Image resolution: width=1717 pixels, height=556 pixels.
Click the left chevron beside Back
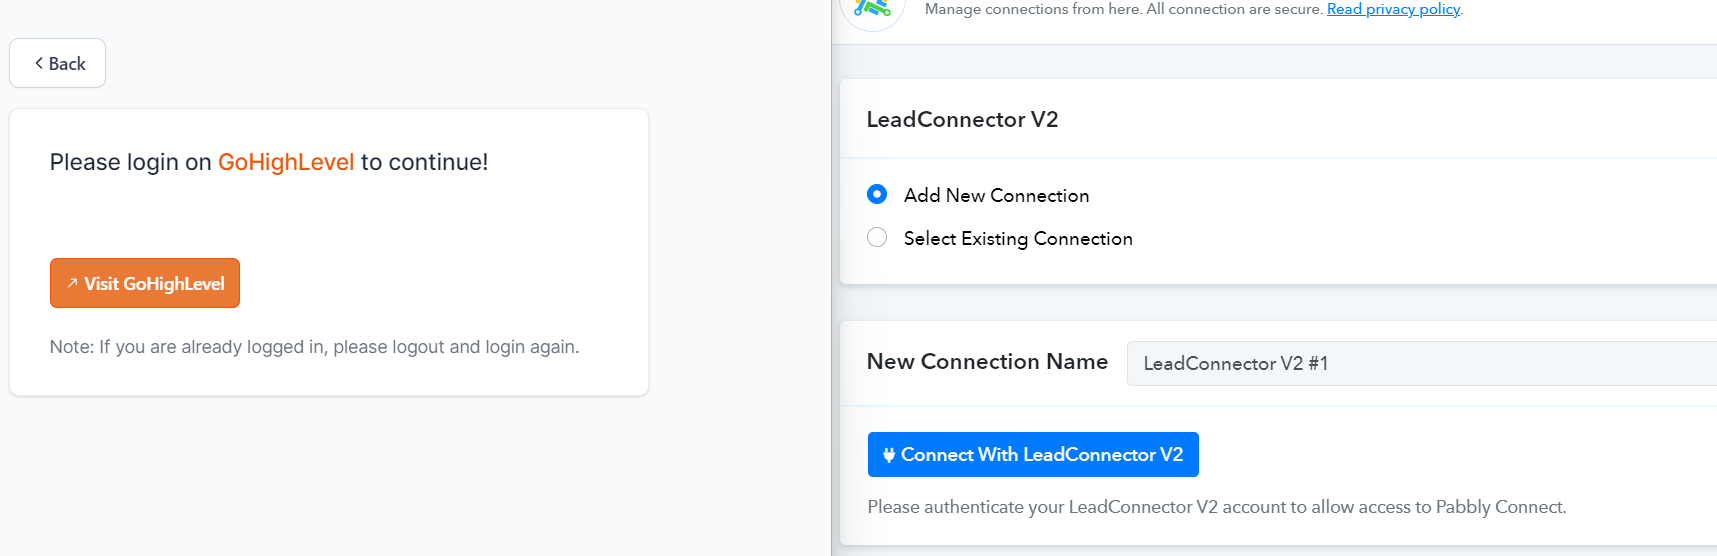point(39,63)
